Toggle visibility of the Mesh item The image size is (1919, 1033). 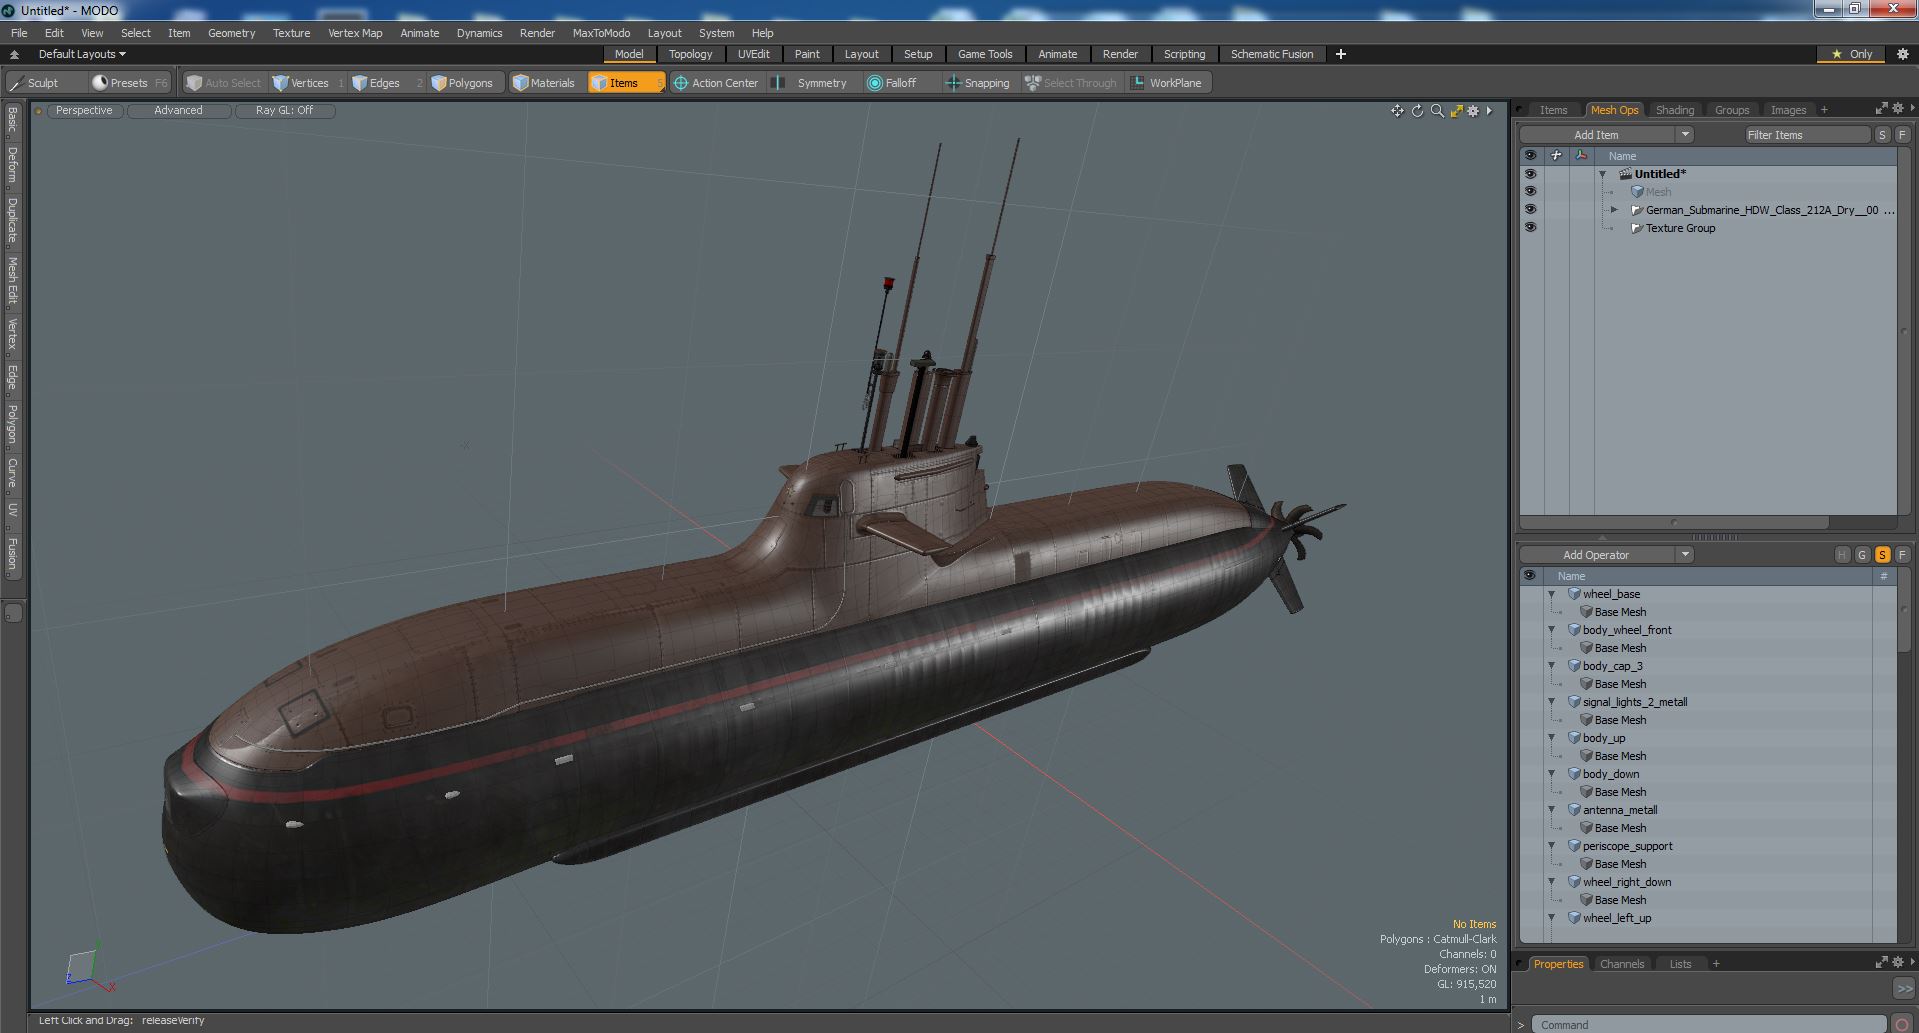tap(1530, 192)
